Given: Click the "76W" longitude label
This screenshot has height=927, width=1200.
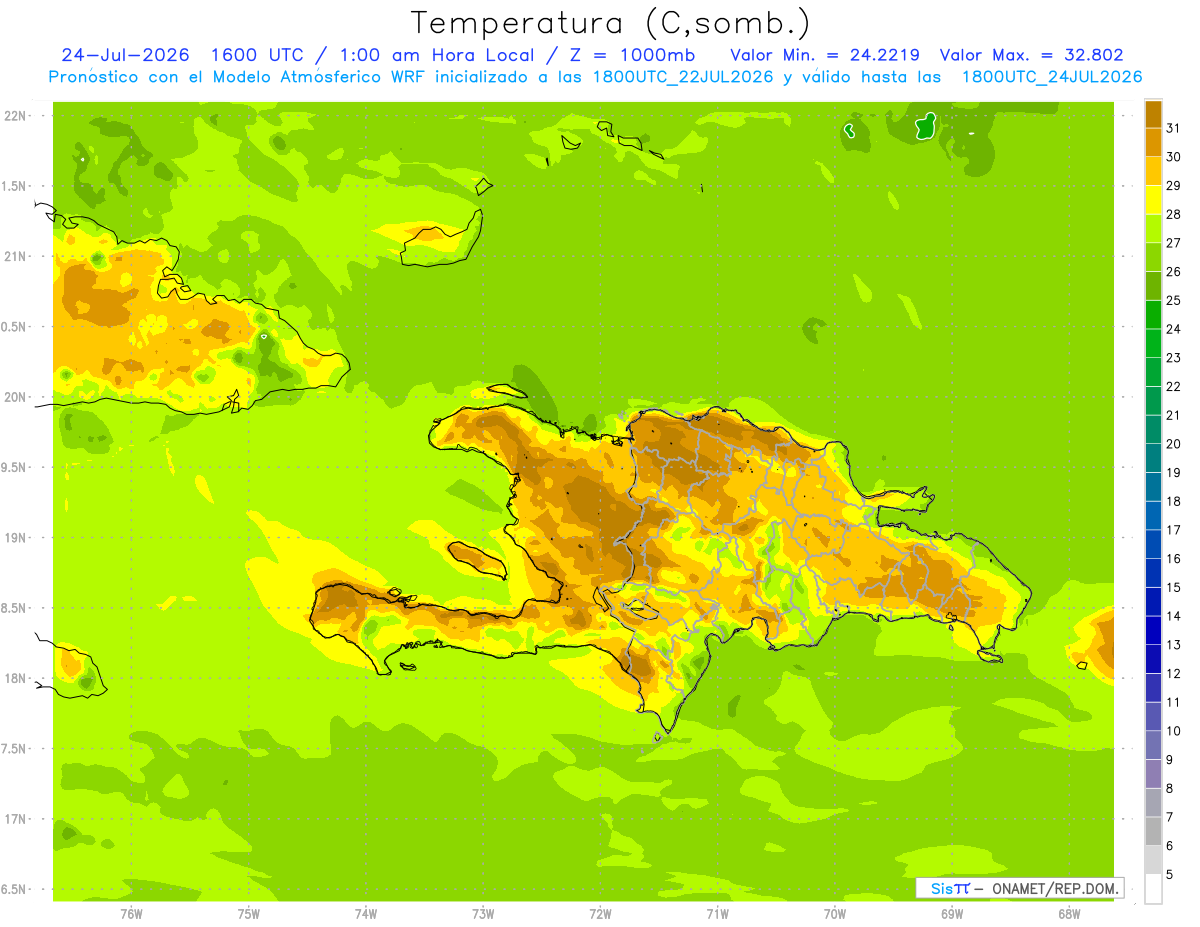Looking at the screenshot, I should tap(131, 914).
